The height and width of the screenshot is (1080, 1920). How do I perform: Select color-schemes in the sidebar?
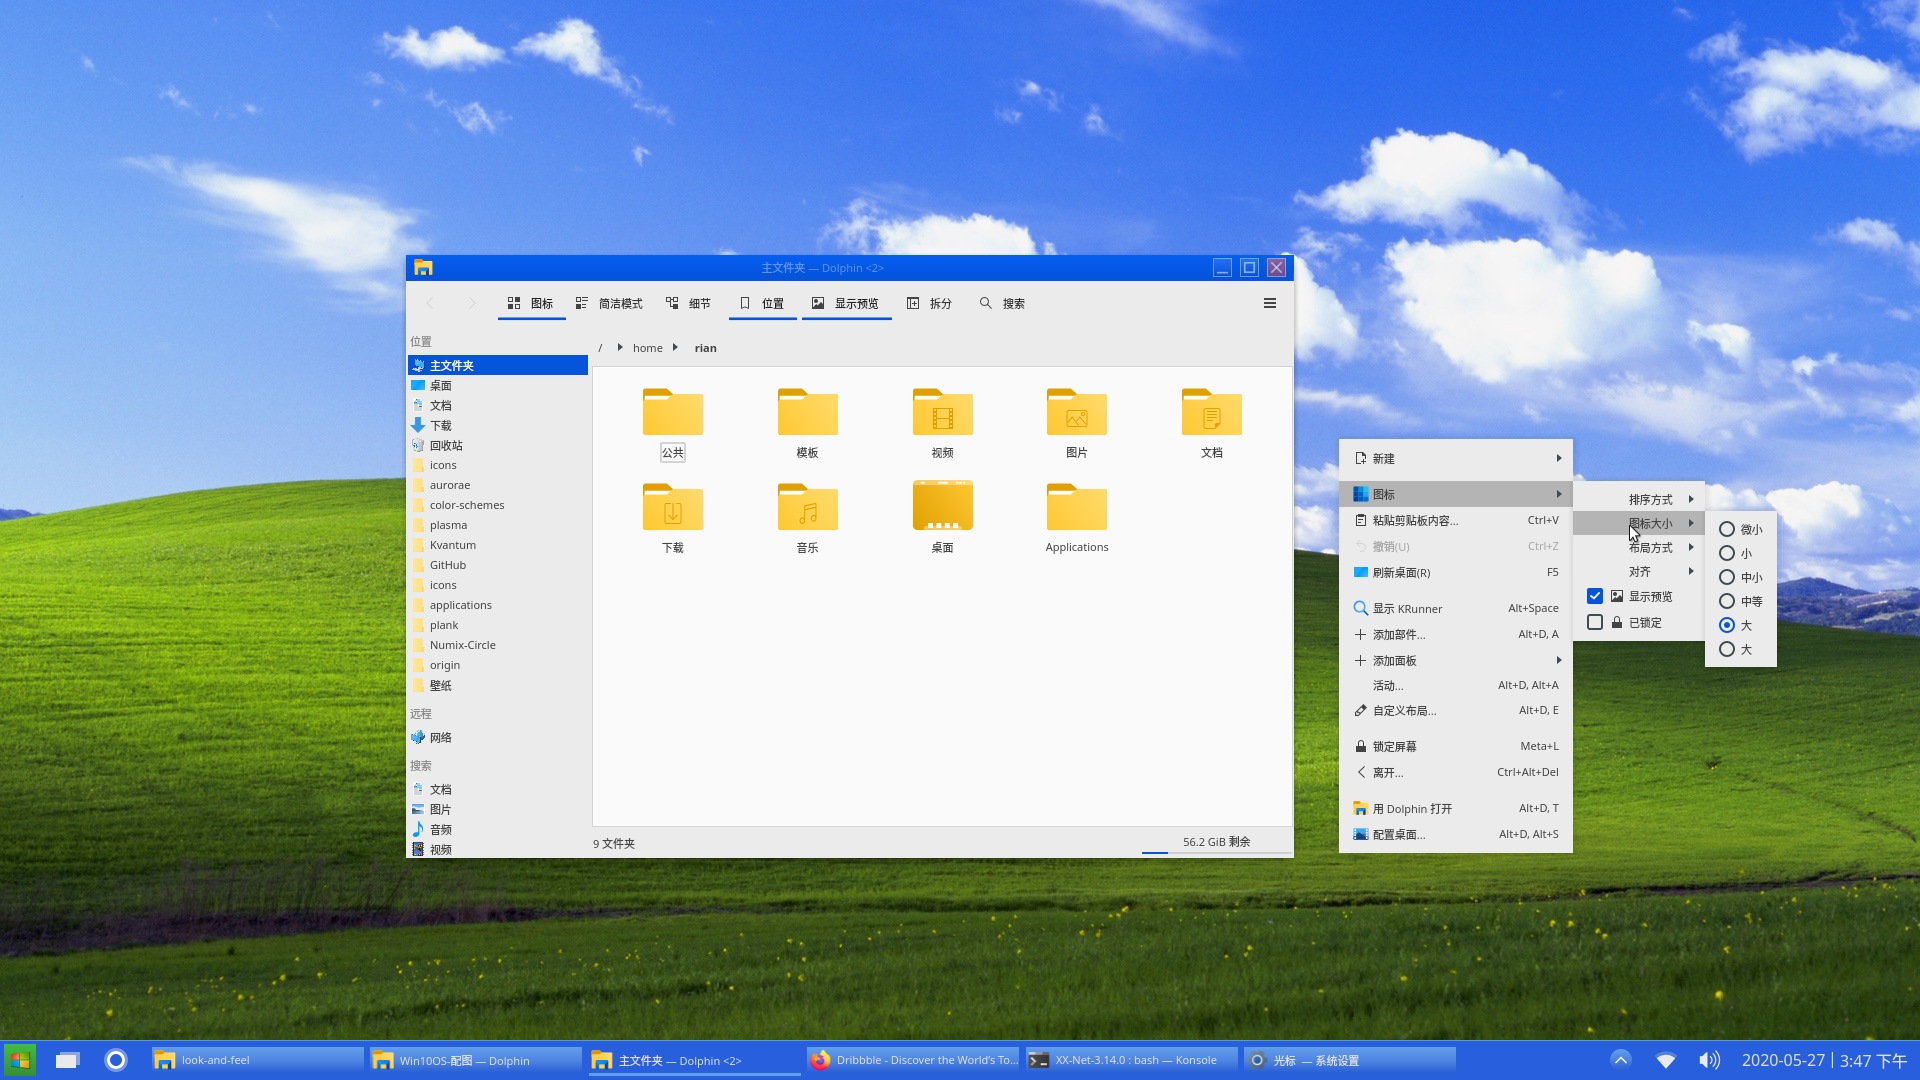point(498,505)
